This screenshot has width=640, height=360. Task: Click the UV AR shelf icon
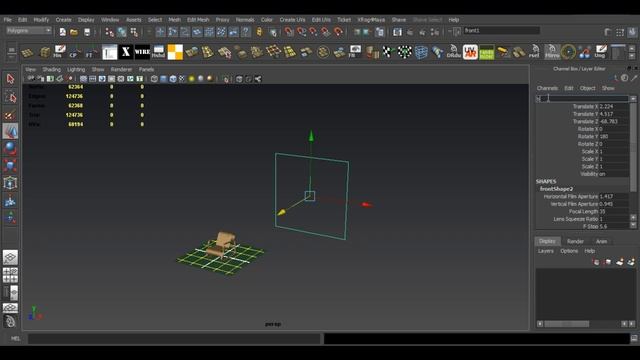470,52
